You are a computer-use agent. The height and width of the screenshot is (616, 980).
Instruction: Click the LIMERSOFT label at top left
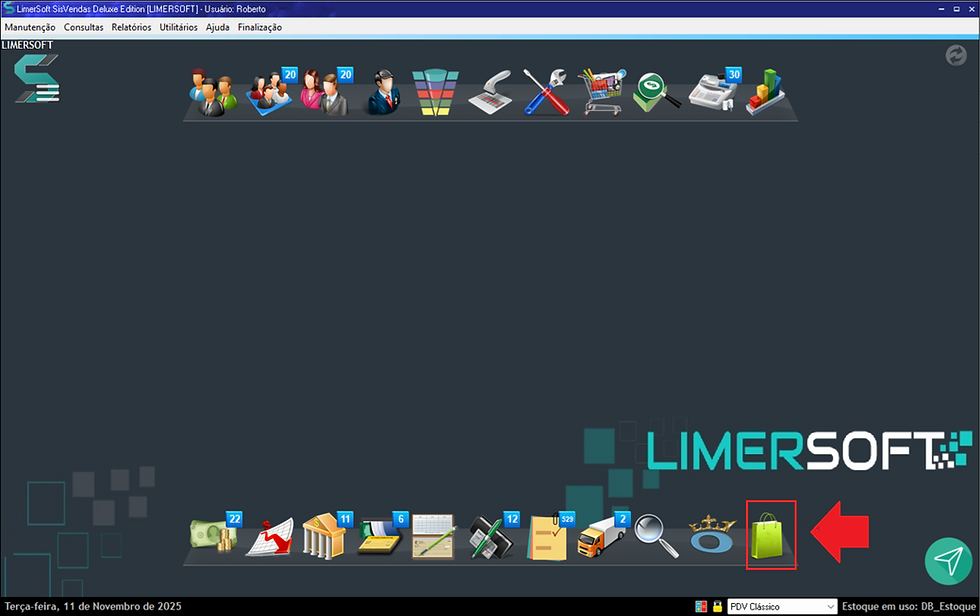tap(28, 45)
